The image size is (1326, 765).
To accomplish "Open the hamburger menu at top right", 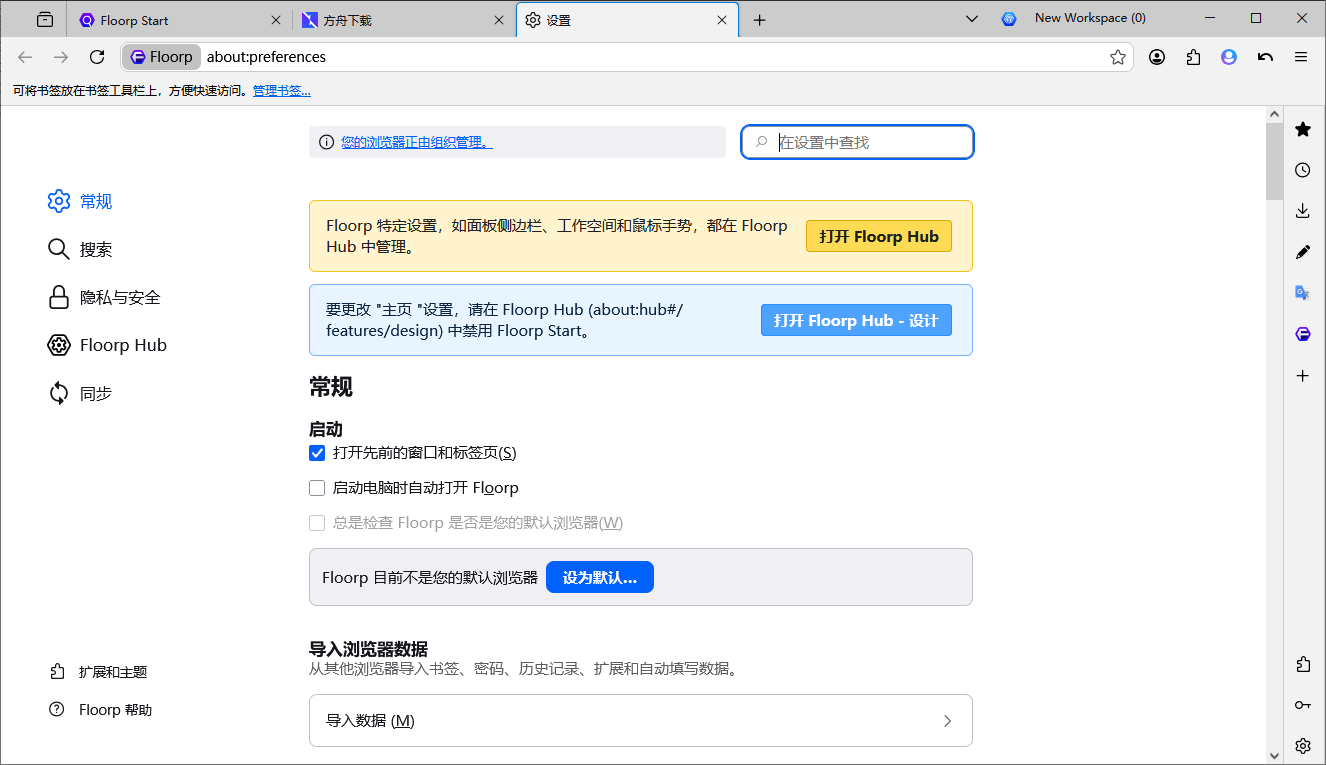I will pos(1300,57).
